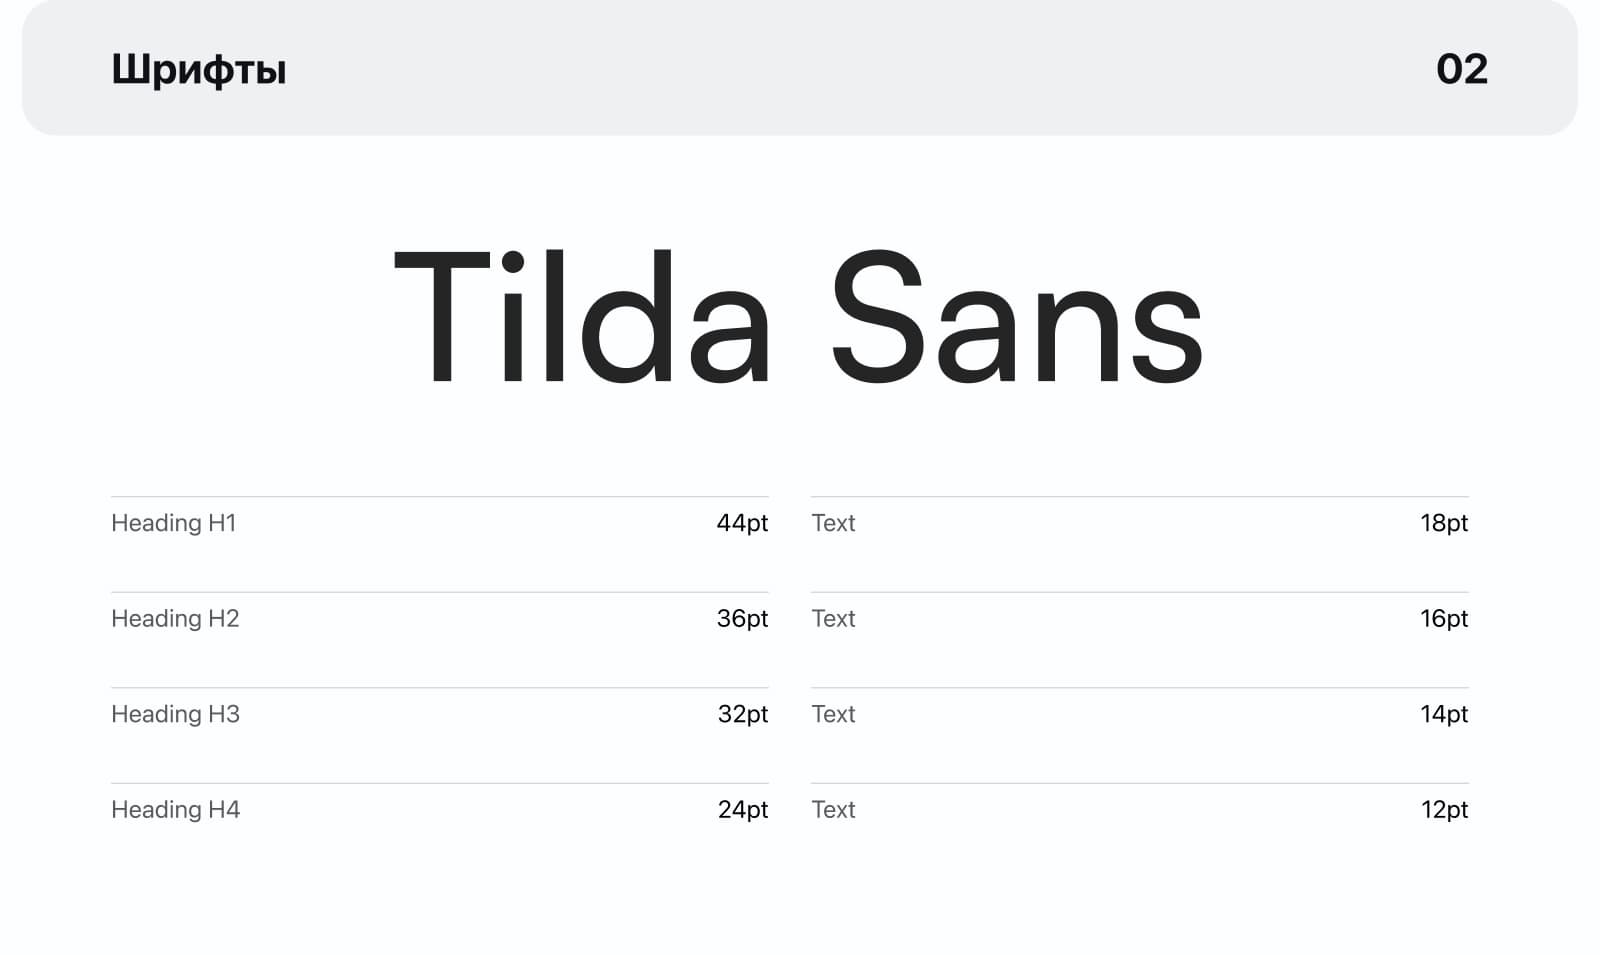Click the 32pt size value

tap(742, 714)
